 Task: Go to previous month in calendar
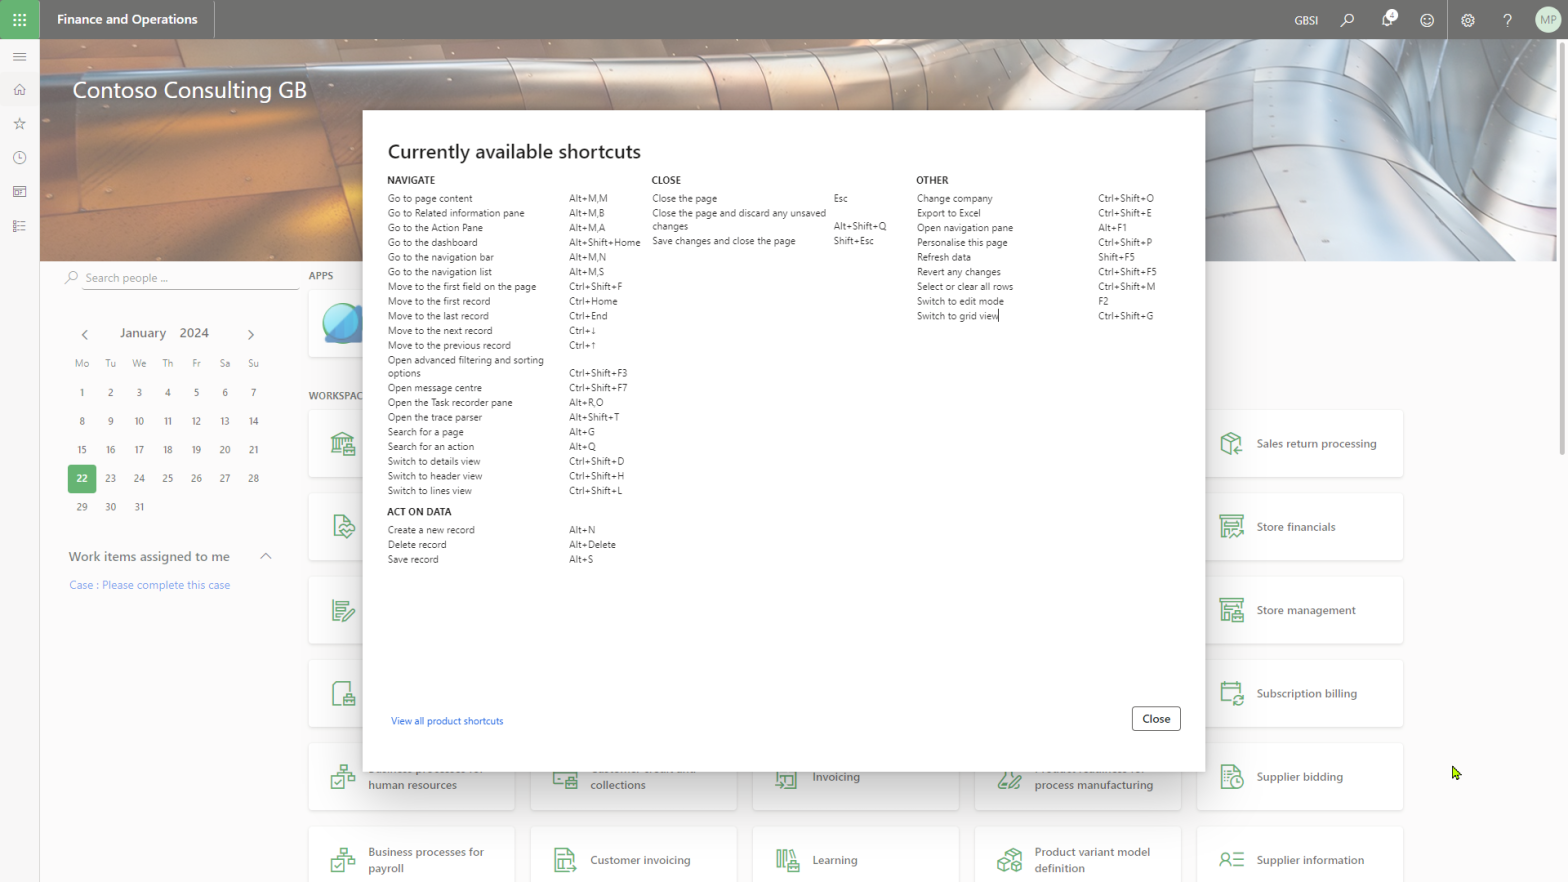click(x=85, y=334)
